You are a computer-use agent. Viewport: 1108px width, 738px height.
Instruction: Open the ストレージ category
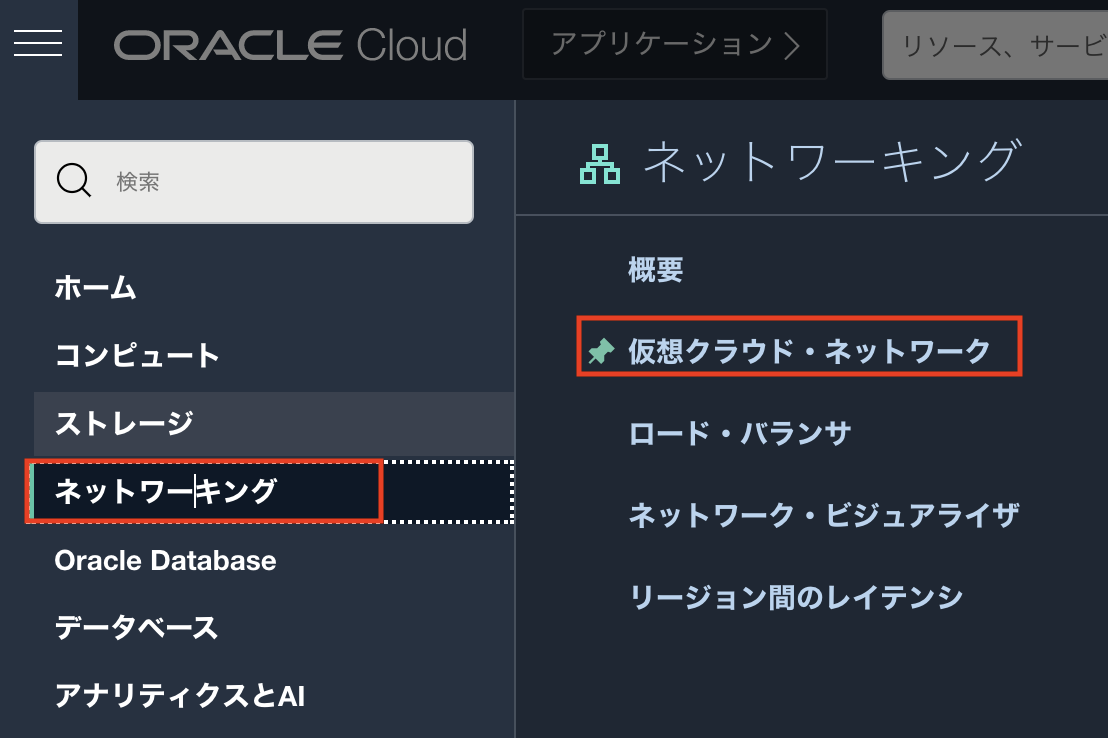(124, 423)
